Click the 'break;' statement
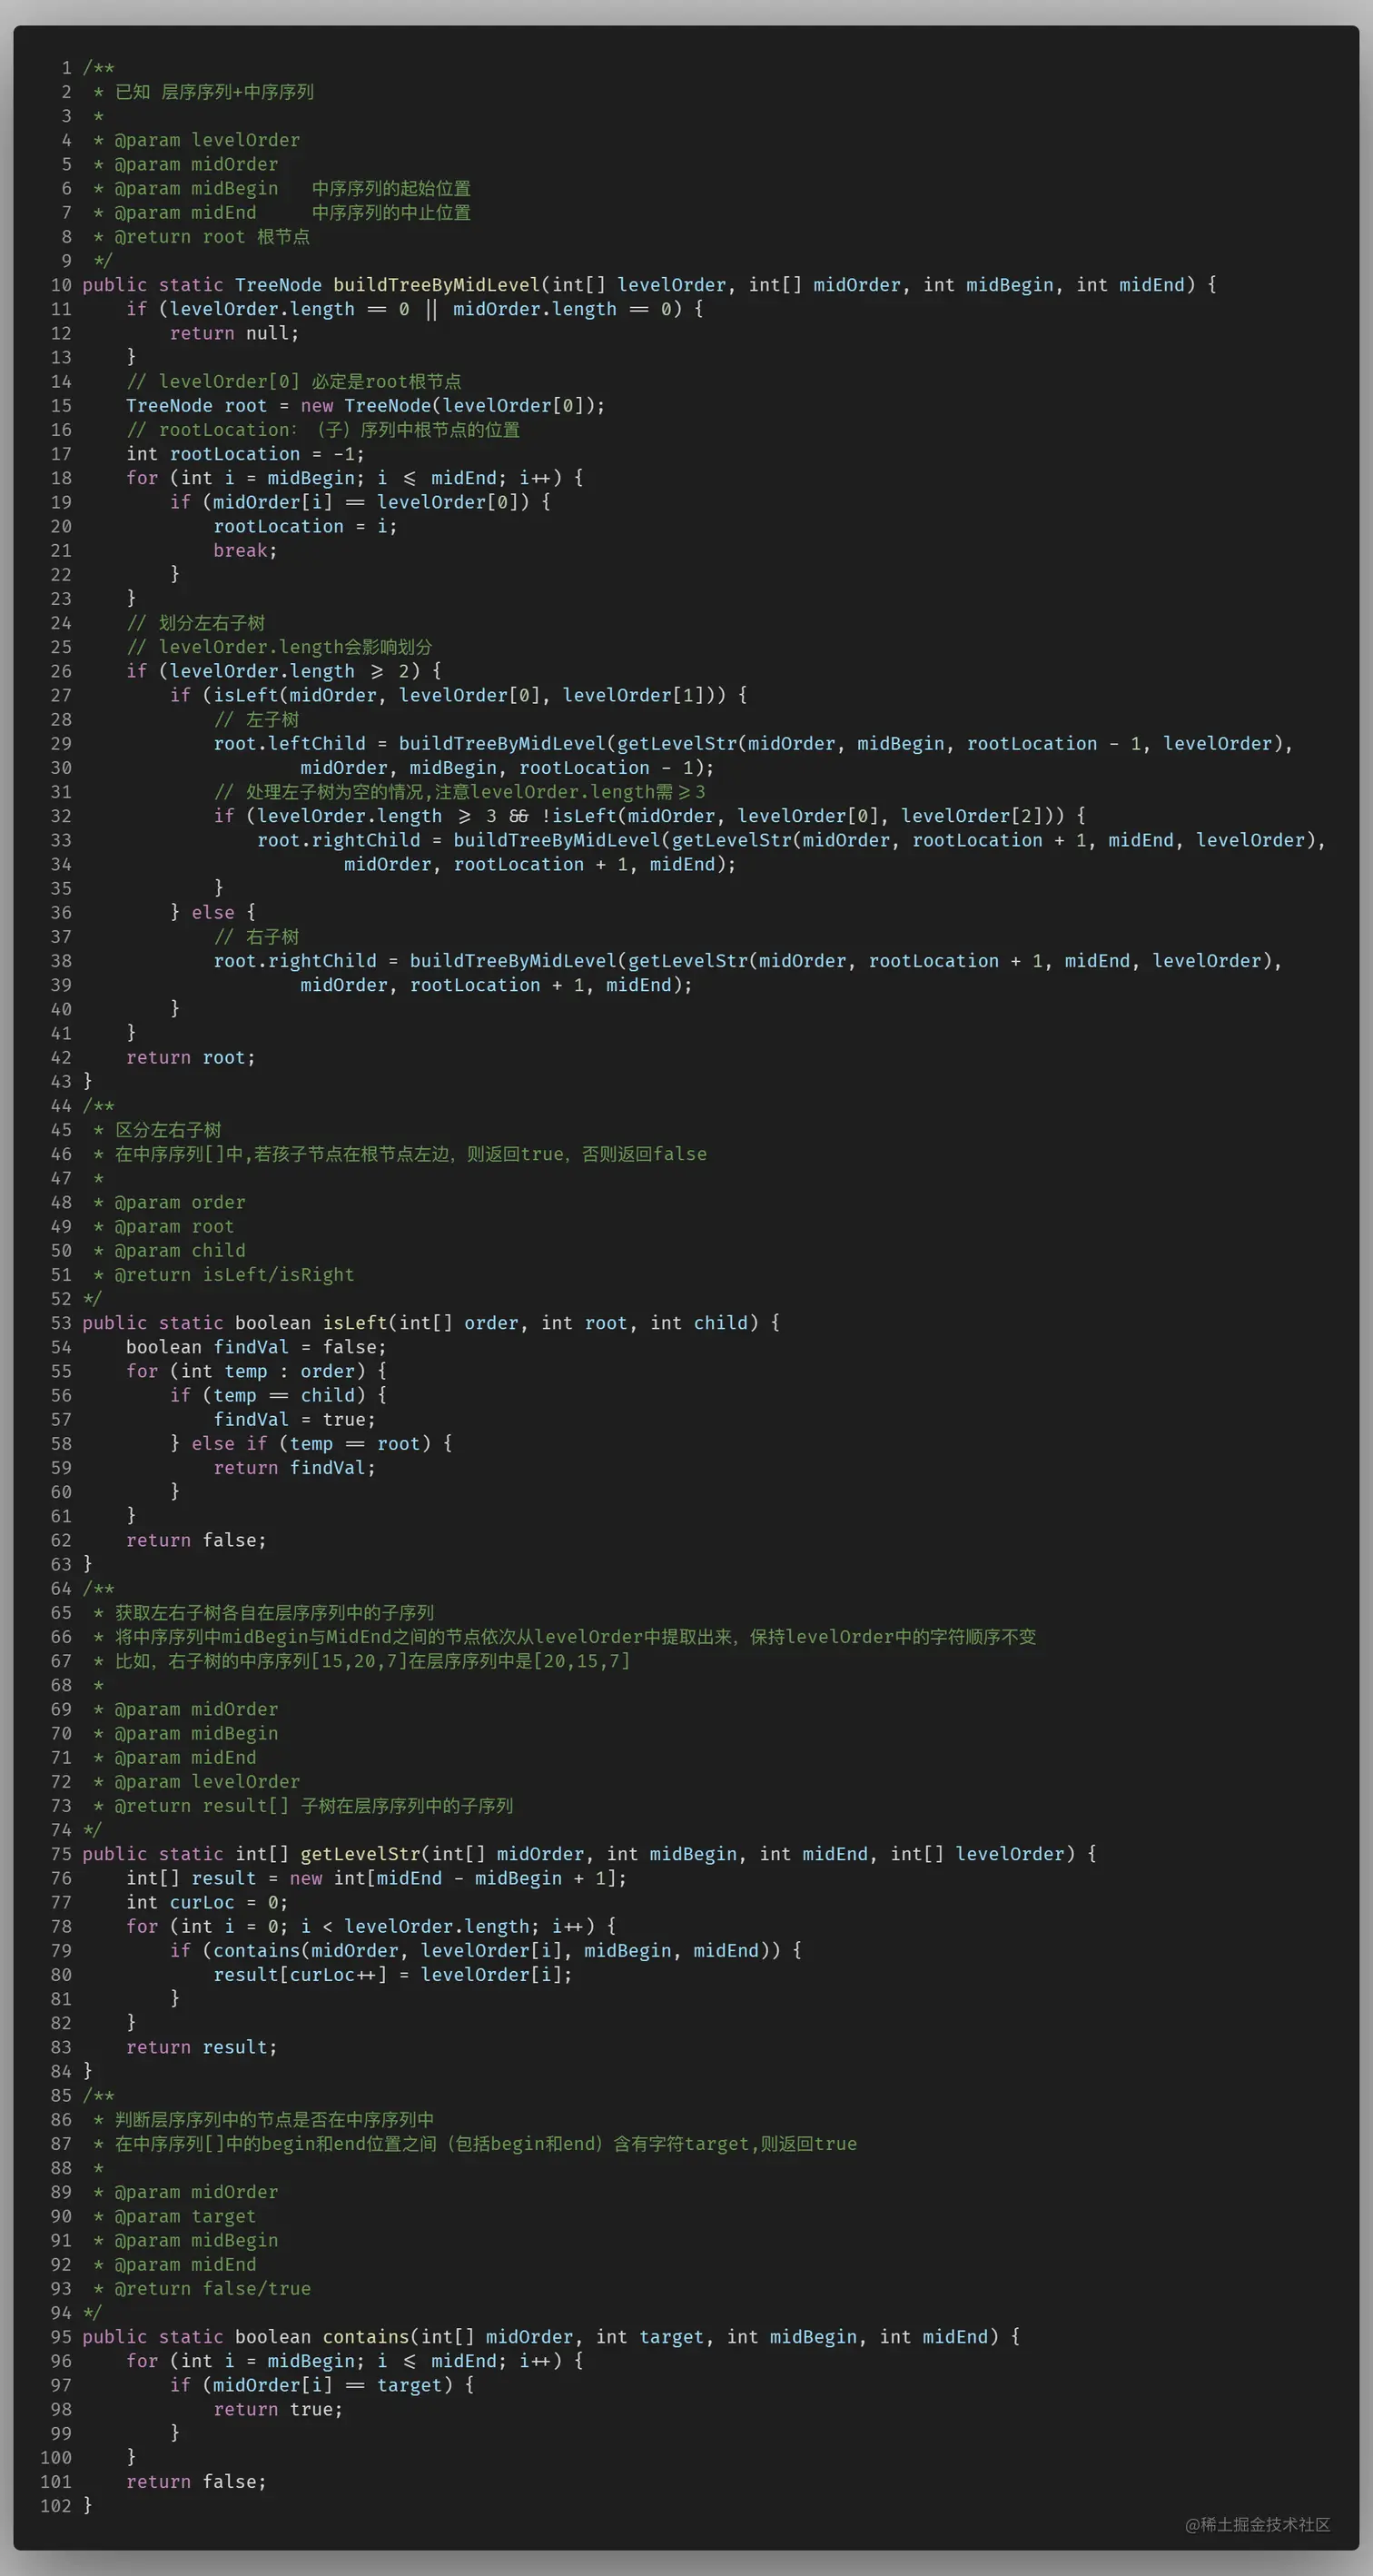 [245, 550]
